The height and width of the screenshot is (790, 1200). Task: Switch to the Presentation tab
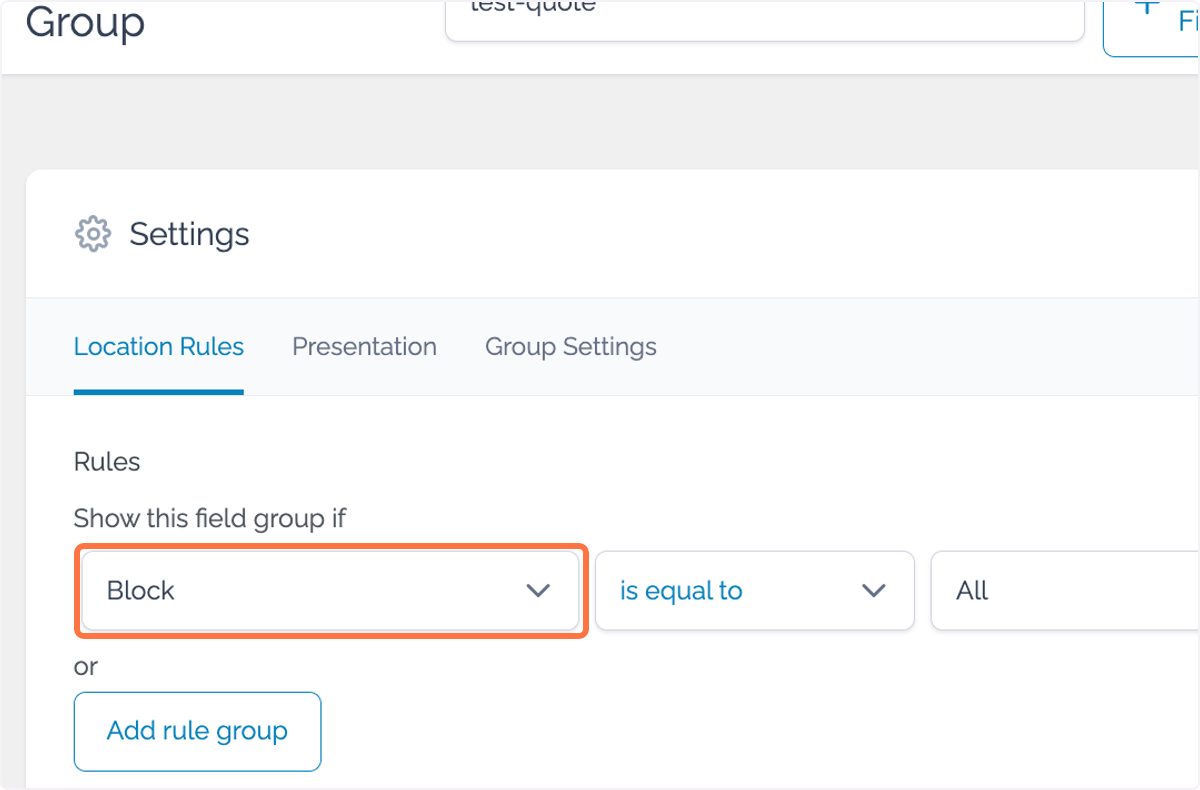tap(364, 347)
